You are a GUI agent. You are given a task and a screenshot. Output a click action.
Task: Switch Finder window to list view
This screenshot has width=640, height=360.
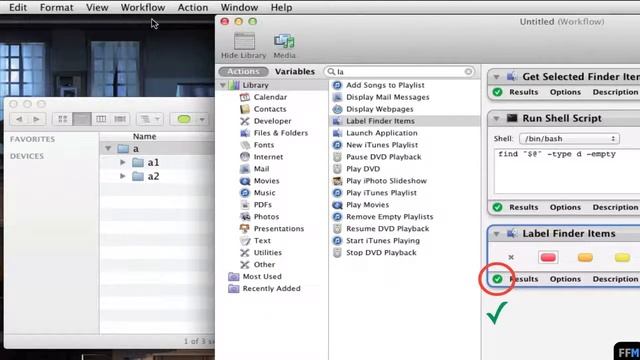(82, 119)
